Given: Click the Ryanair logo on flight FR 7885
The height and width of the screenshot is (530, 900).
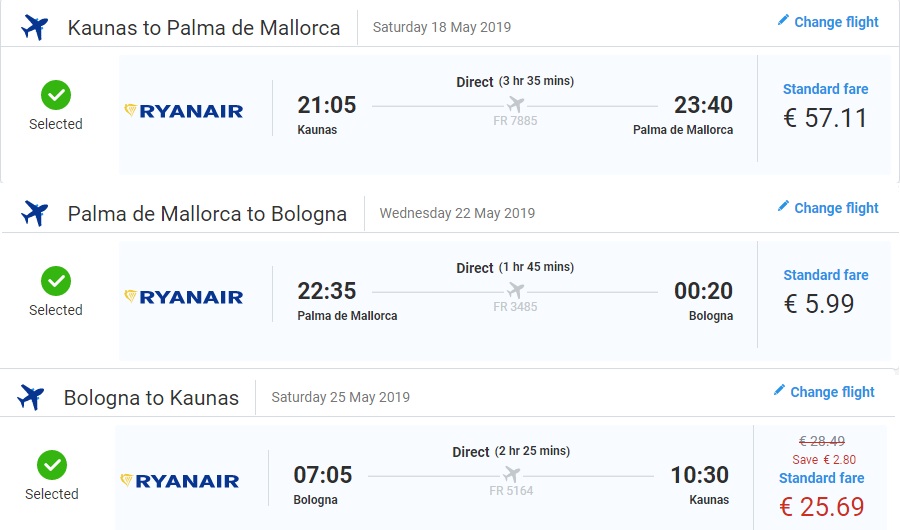Looking at the screenshot, I should pyautogui.click(x=184, y=111).
